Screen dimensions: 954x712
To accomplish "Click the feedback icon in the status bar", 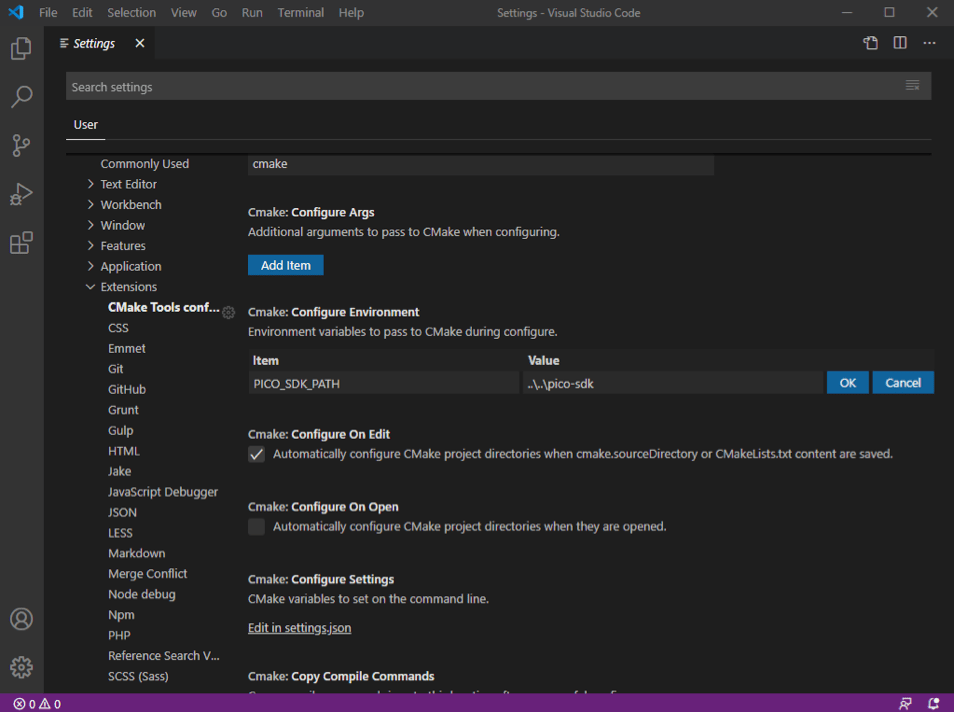I will (x=905, y=703).
